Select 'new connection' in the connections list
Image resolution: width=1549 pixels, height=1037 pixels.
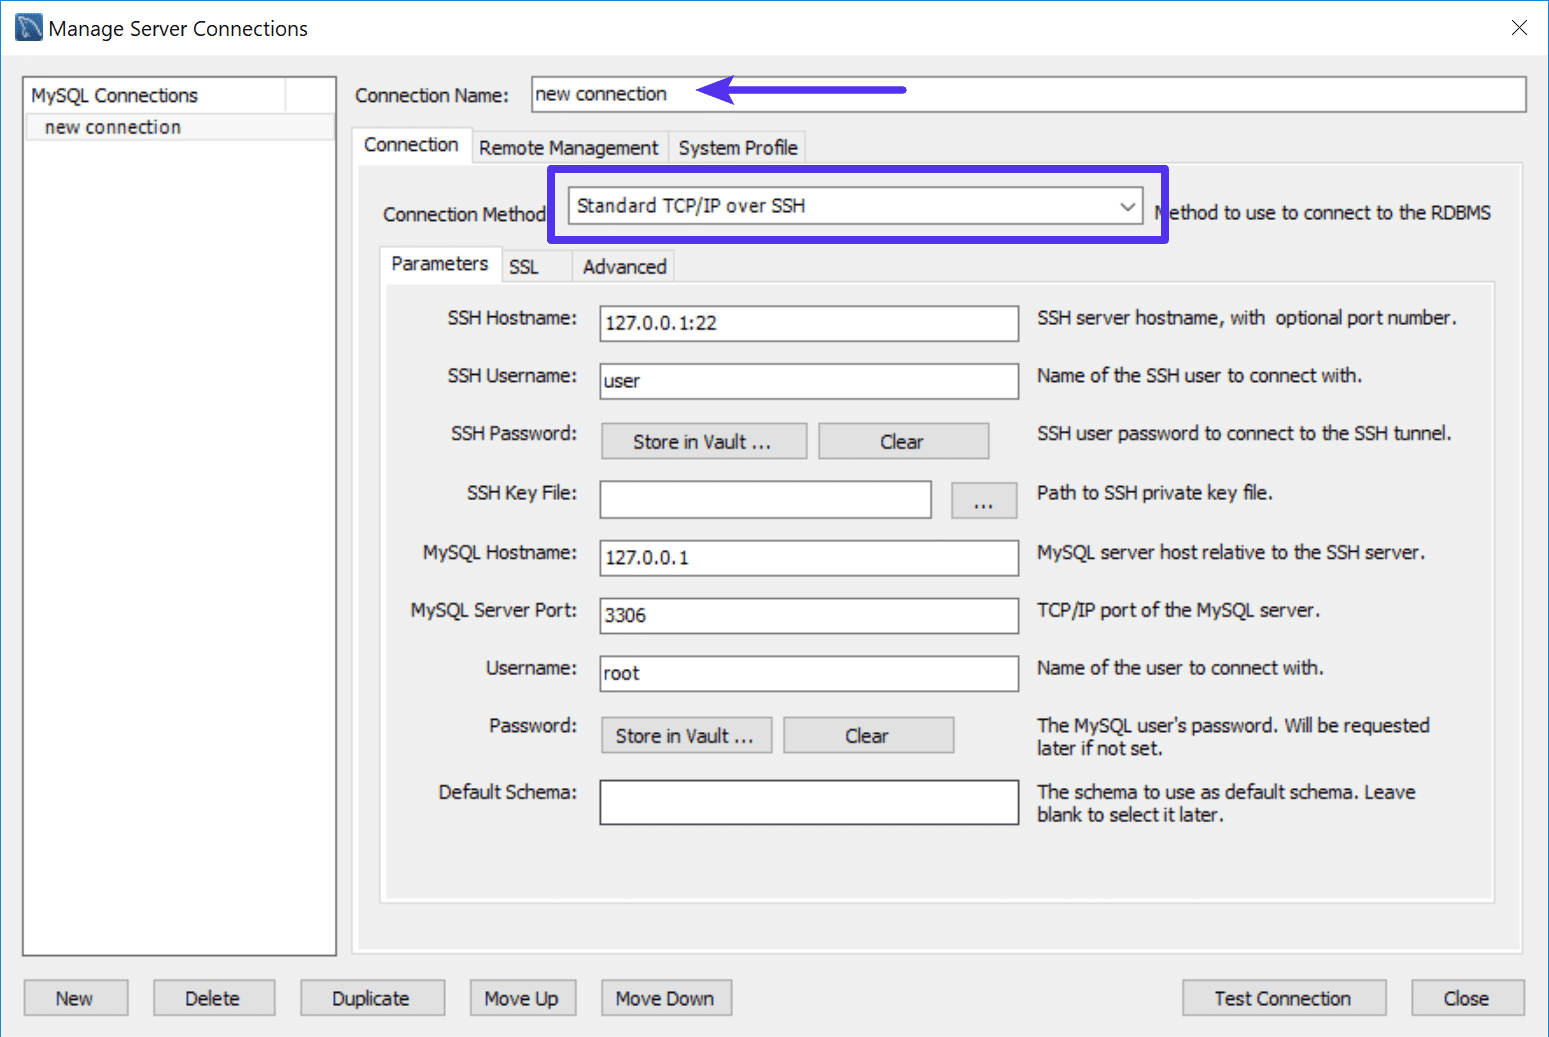pos(112,126)
